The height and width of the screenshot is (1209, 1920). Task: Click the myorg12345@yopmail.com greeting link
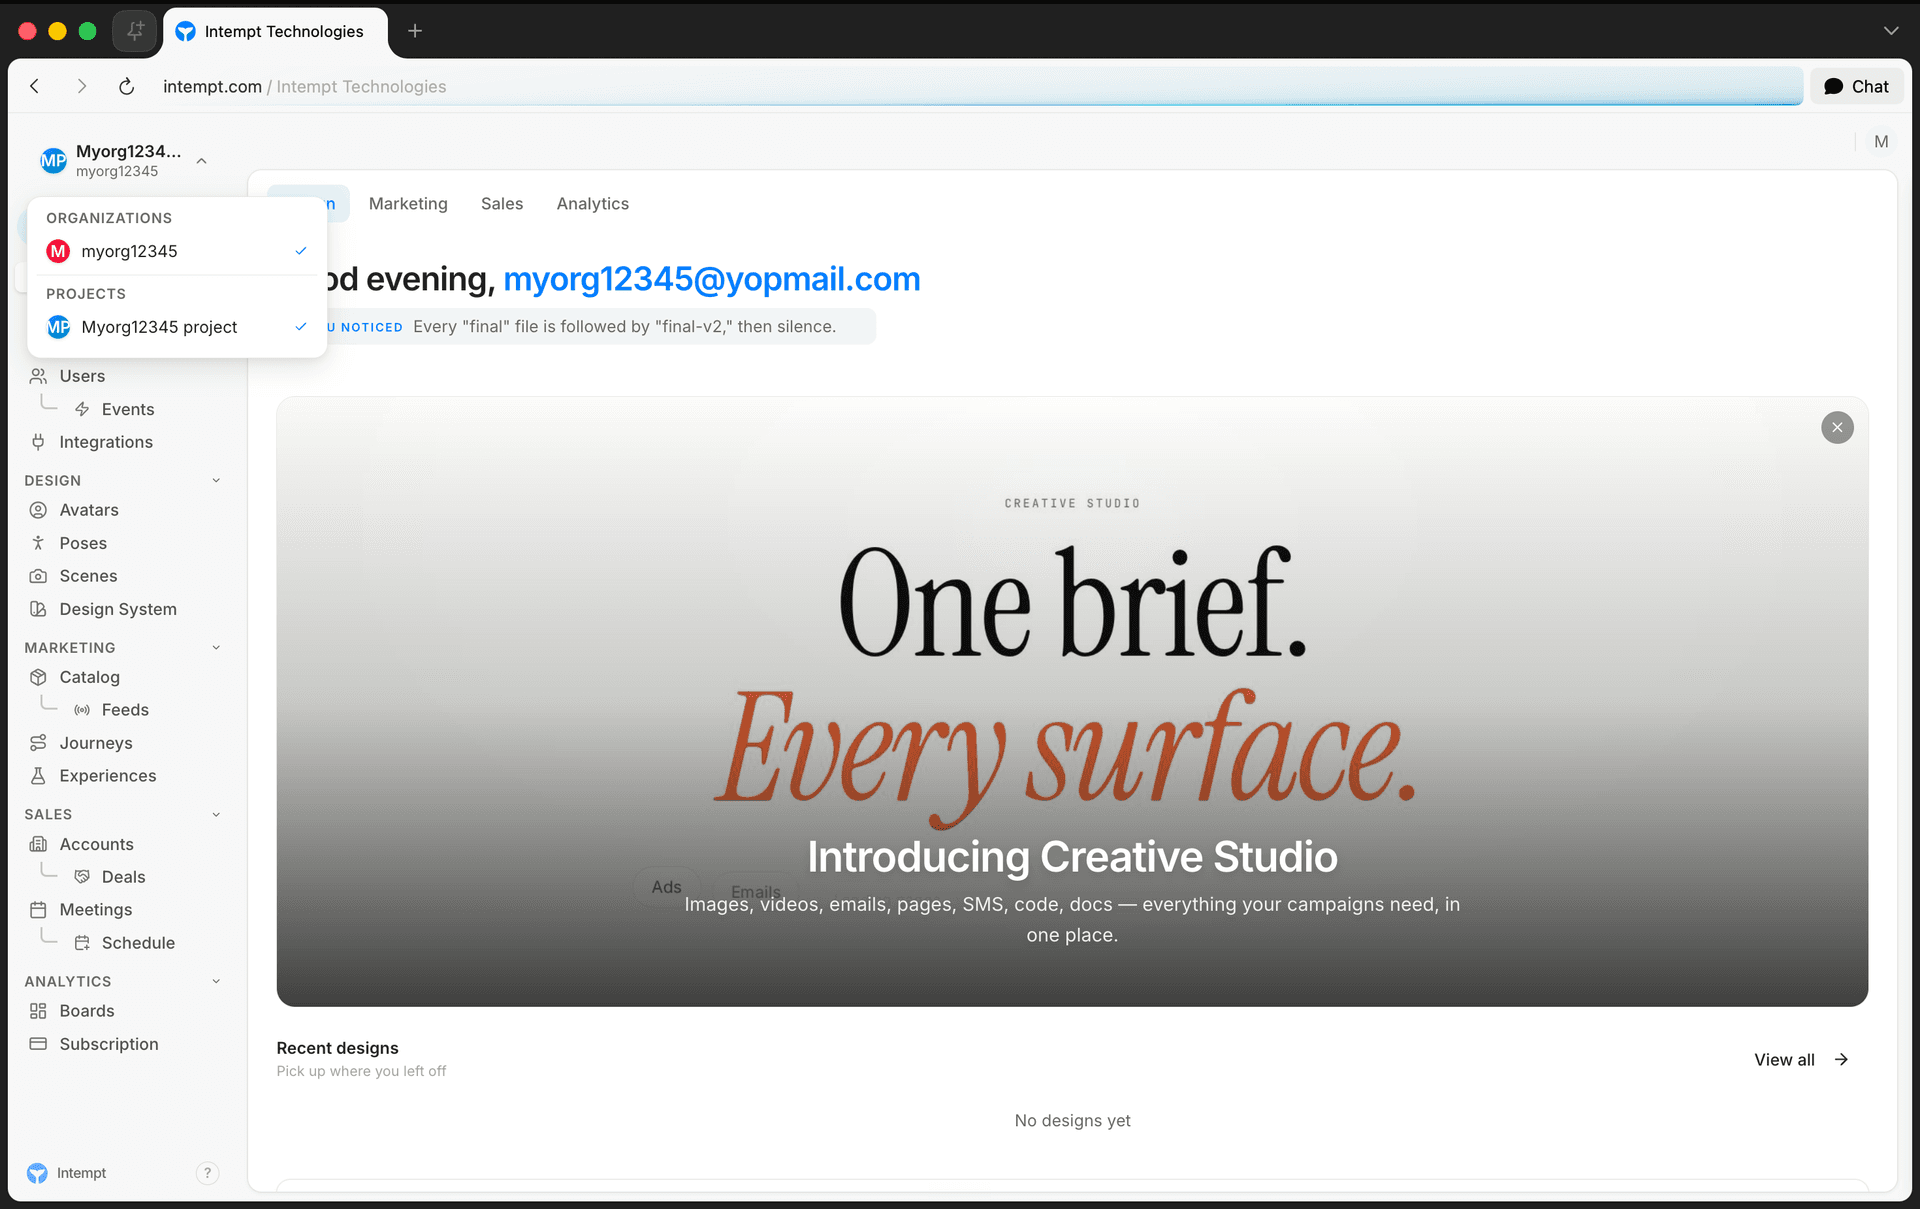tap(711, 279)
